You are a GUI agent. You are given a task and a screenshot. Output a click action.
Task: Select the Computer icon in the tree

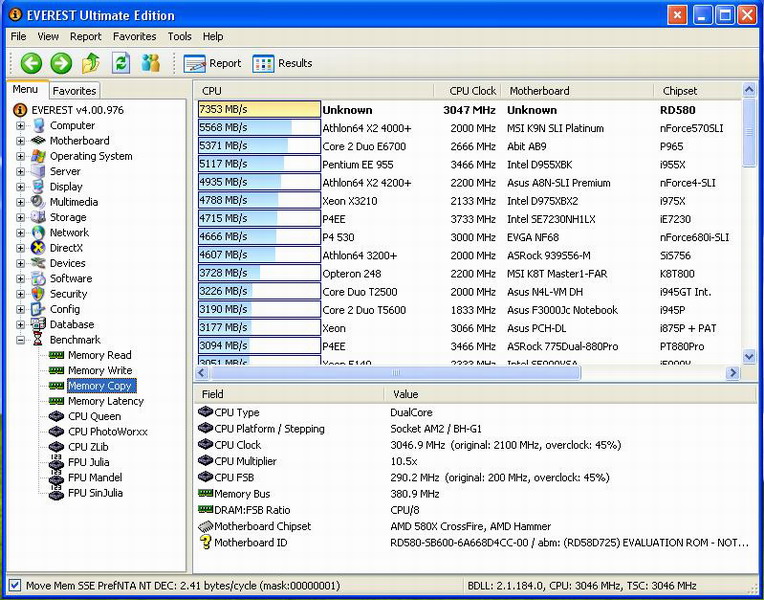point(38,125)
